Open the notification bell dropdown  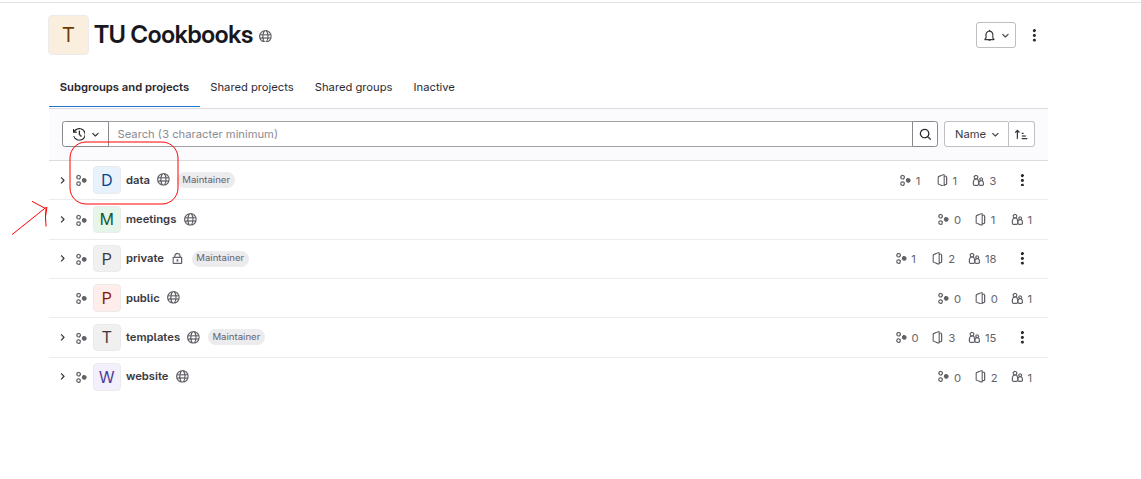tap(995, 35)
